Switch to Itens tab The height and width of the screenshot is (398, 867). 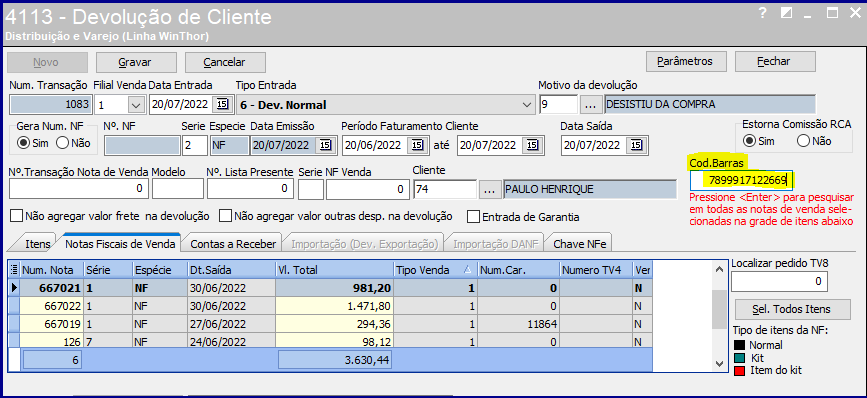(38, 243)
